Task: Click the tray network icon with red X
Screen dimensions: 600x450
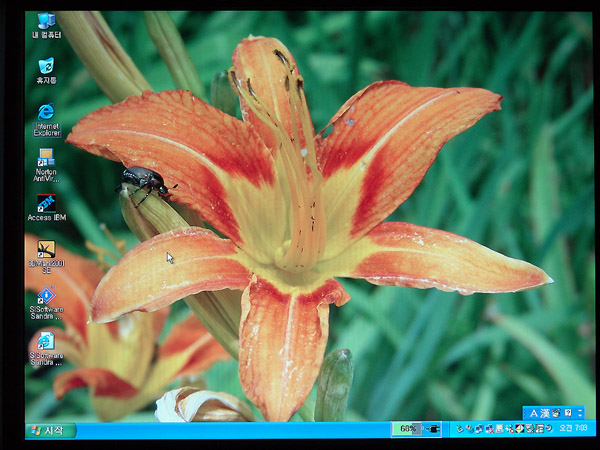Action: (x=490, y=429)
